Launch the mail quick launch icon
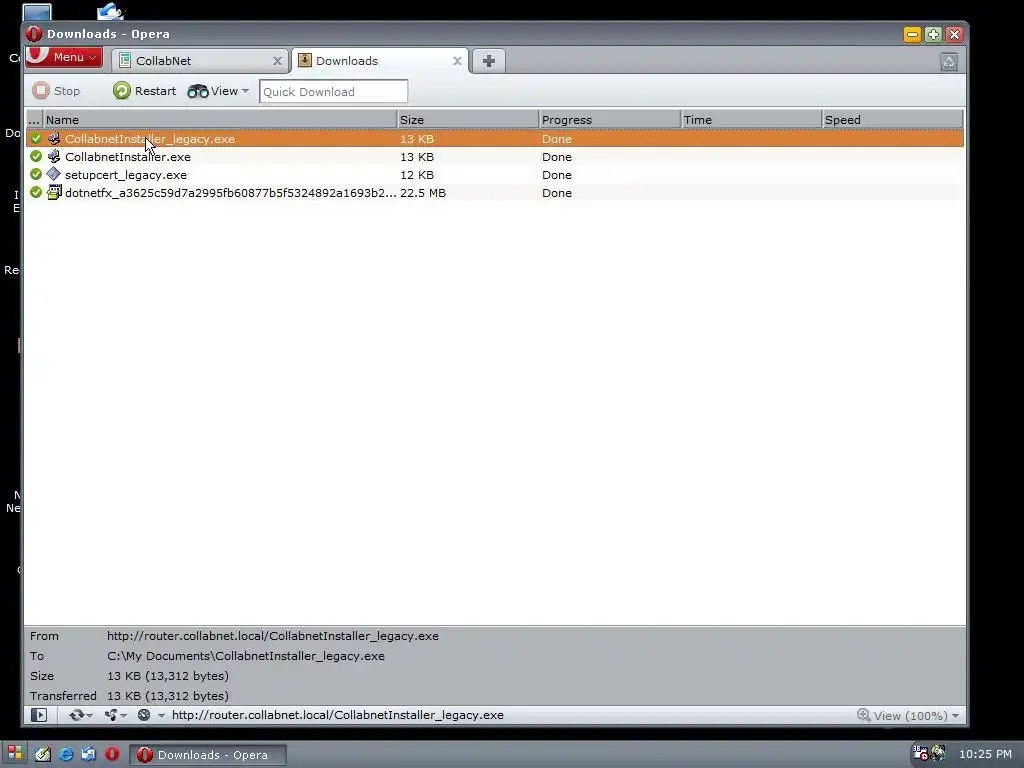This screenshot has width=1024, height=768. (88, 754)
